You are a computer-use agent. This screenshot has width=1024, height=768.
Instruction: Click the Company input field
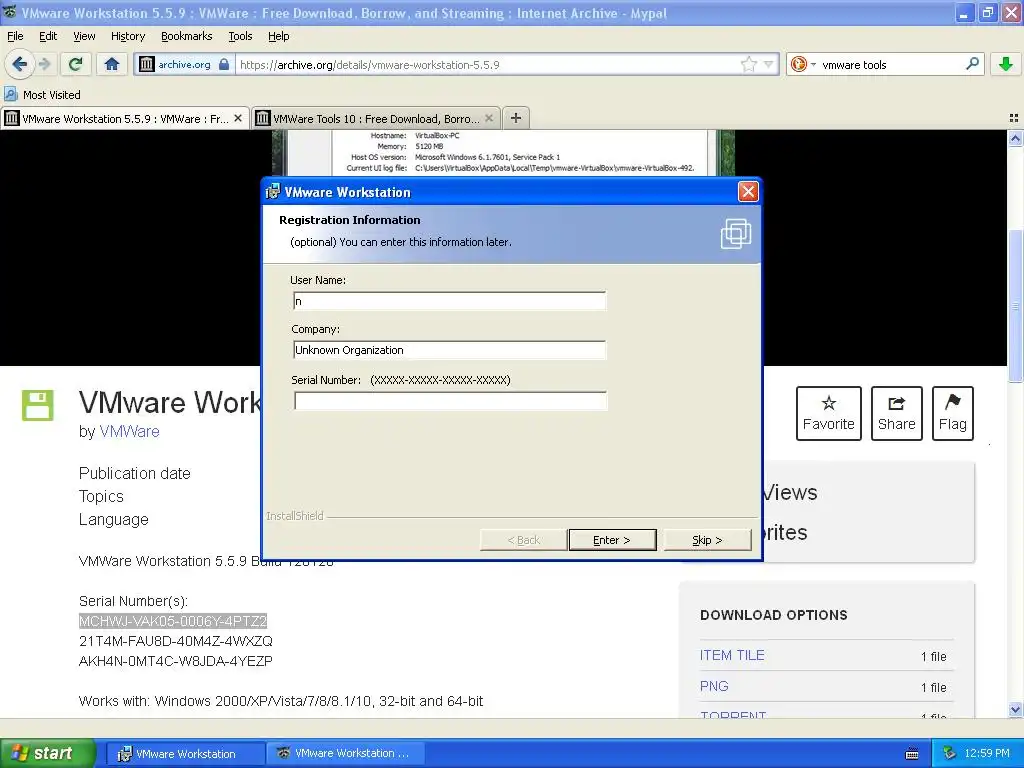(450, 350)
